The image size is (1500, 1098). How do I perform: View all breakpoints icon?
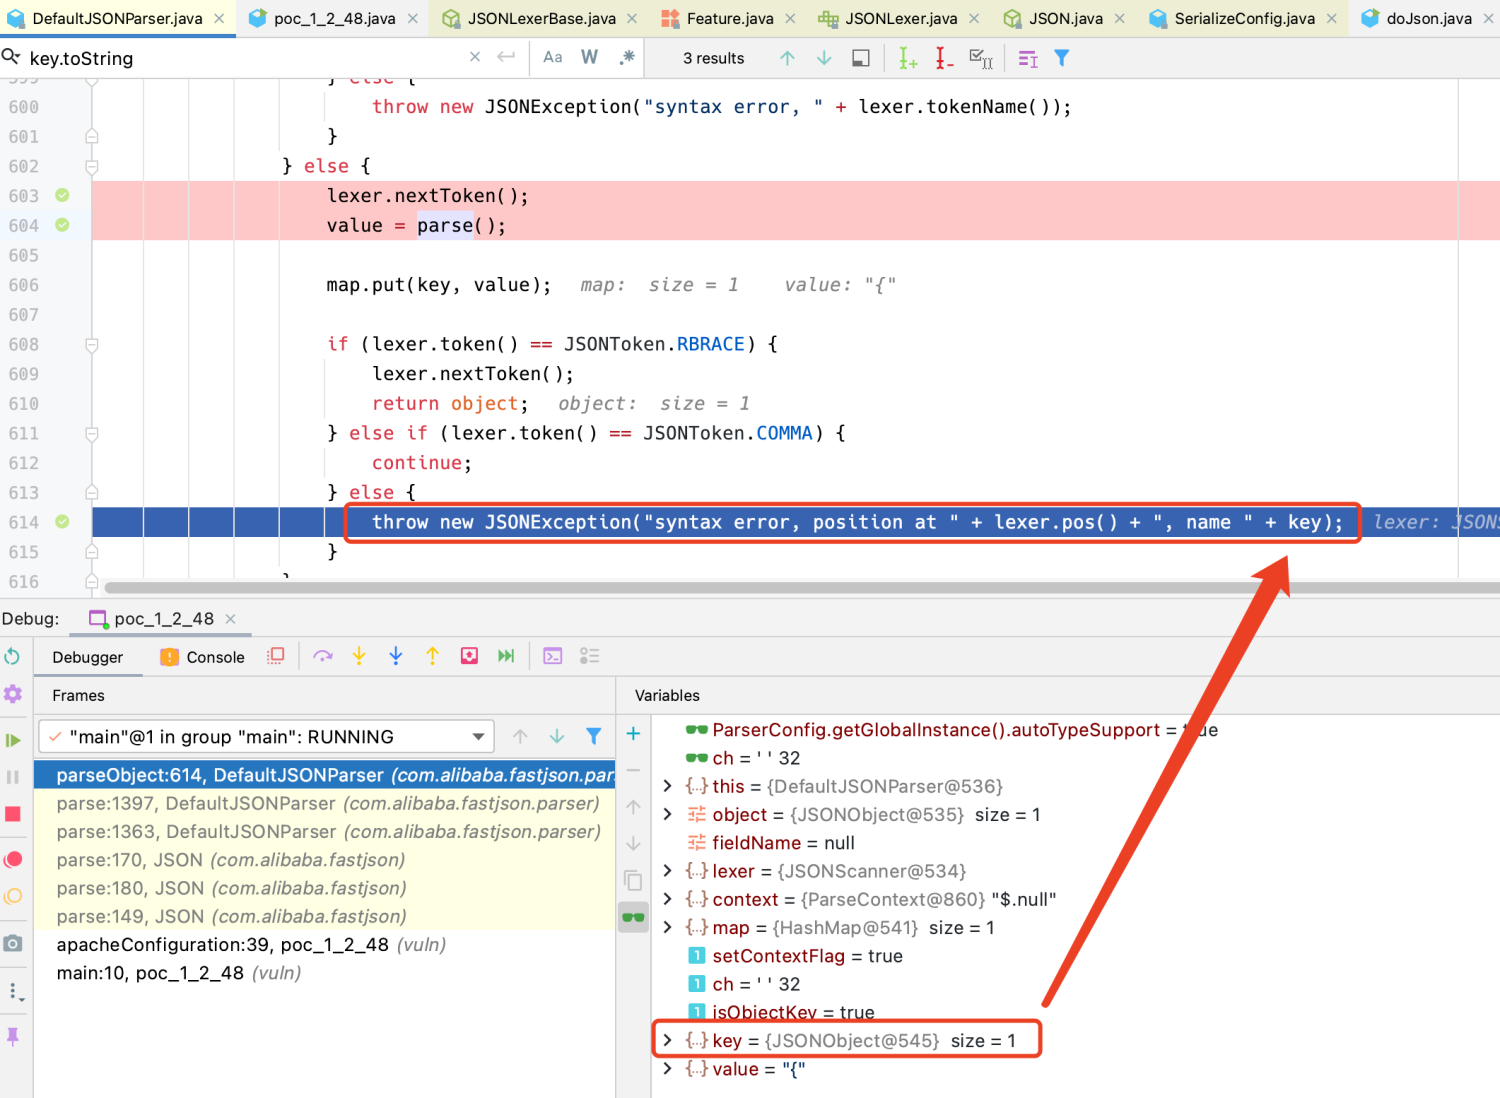click(x=12, y=859)
